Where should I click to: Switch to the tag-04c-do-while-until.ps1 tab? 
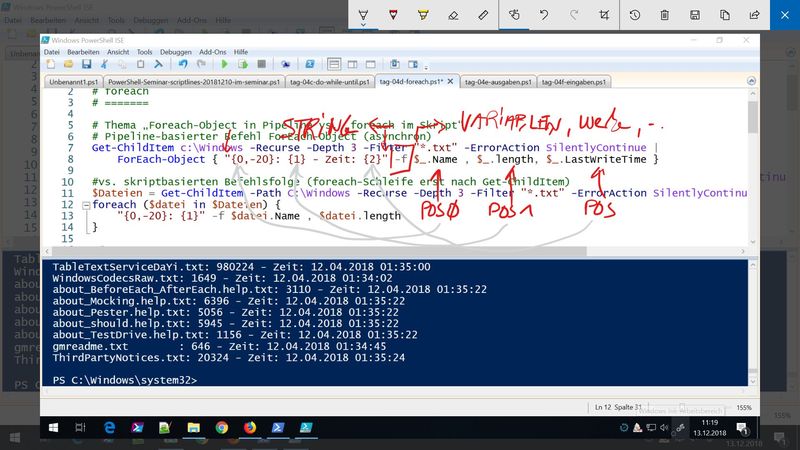click(330, 82)
